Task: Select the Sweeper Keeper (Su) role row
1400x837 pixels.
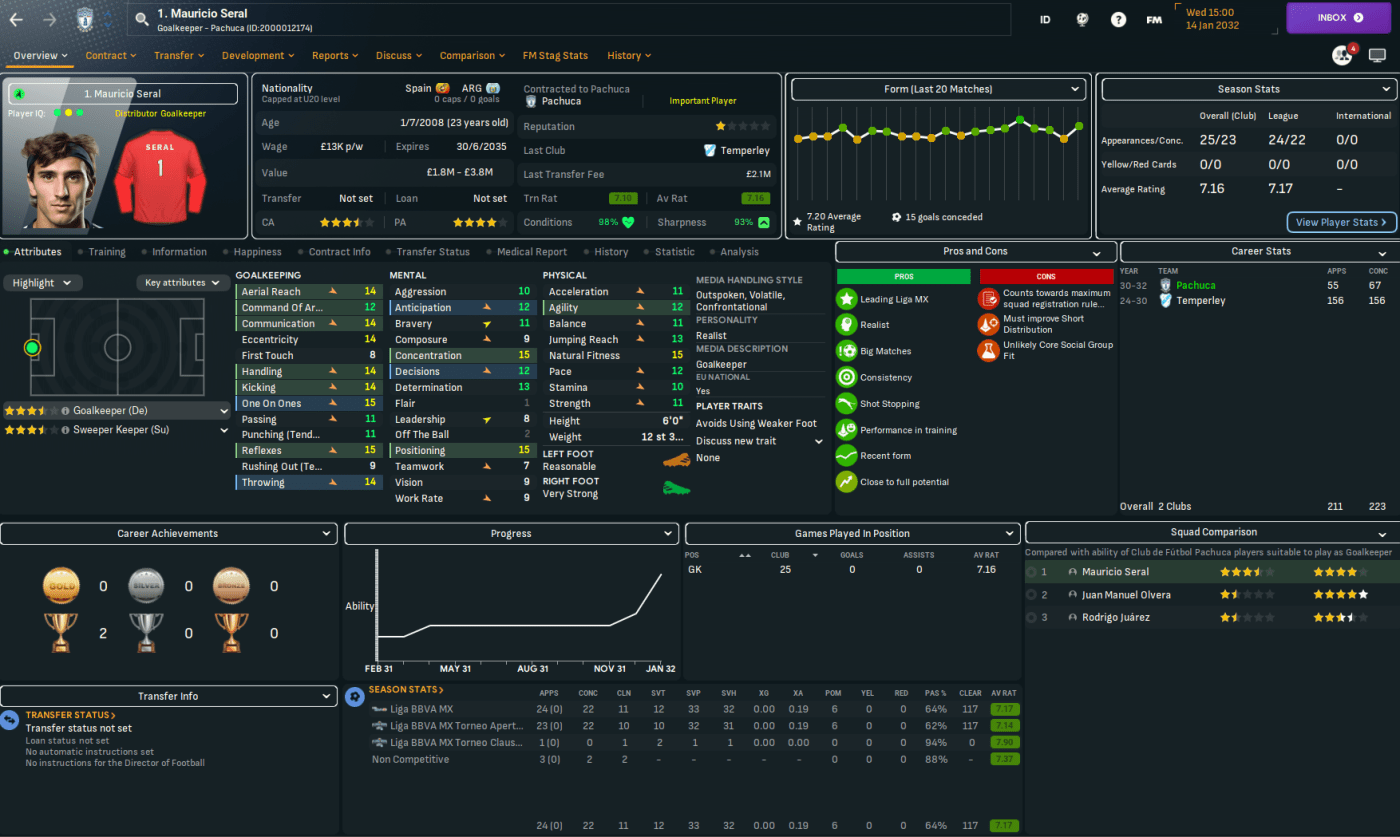Action: point(117,430)
